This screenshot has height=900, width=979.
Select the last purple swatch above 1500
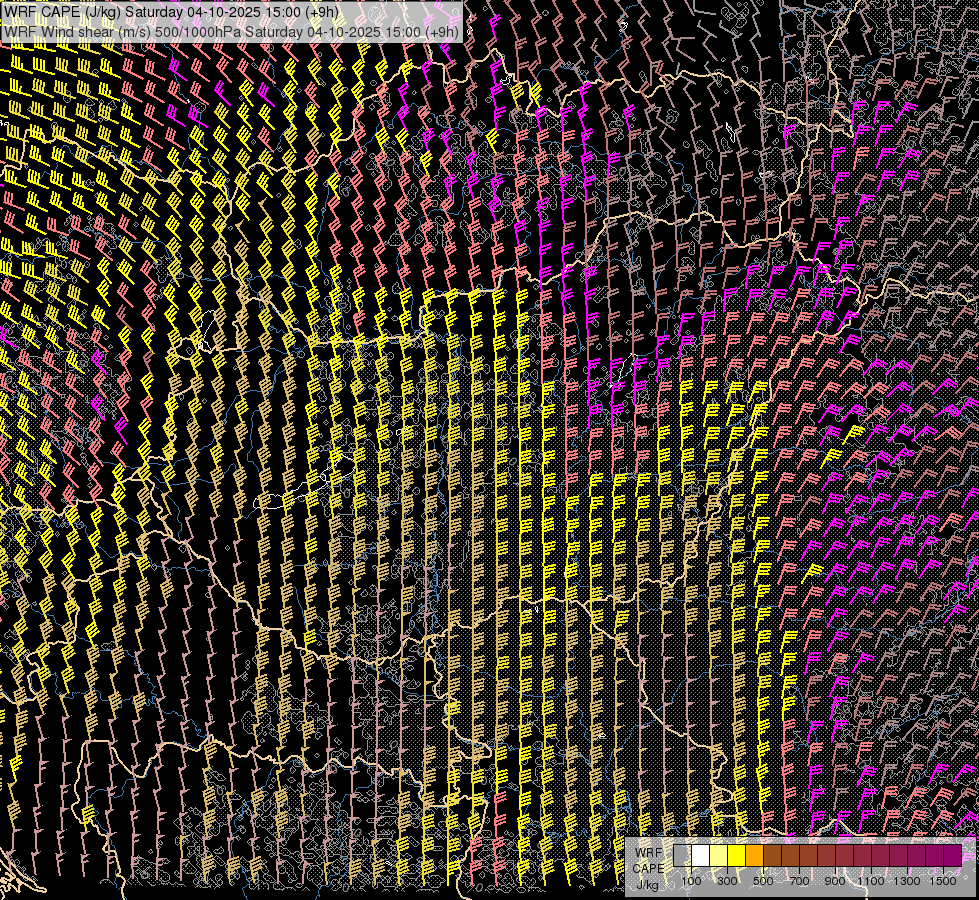pyautogui.click(x=953, y=856)
